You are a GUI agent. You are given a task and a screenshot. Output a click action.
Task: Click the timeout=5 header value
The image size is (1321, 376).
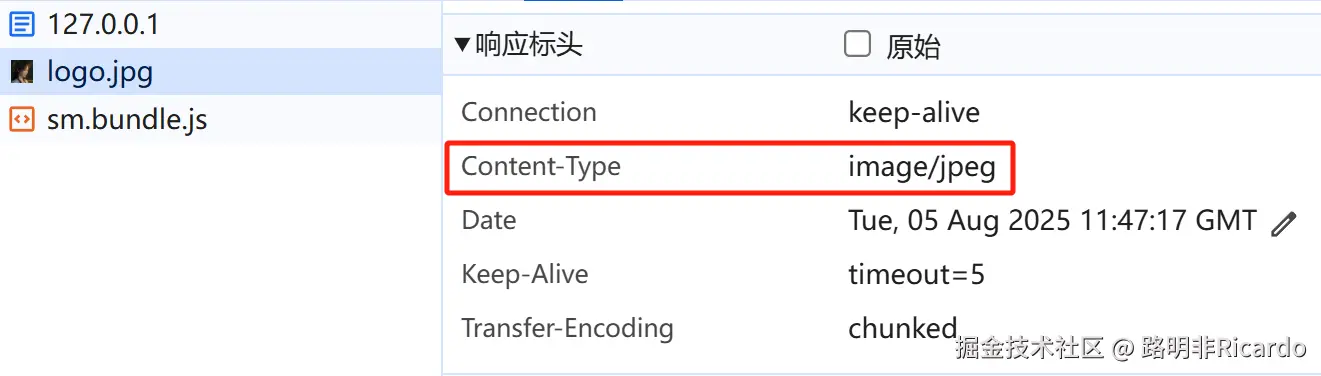point(917,274)
